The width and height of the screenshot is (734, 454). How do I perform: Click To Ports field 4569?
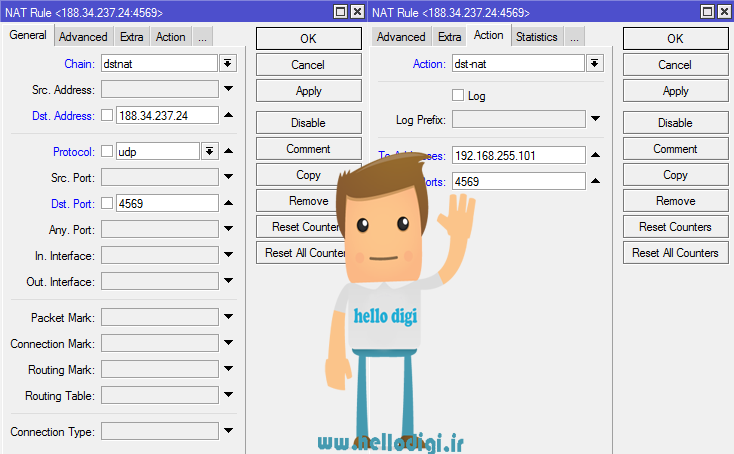(519, 181)
